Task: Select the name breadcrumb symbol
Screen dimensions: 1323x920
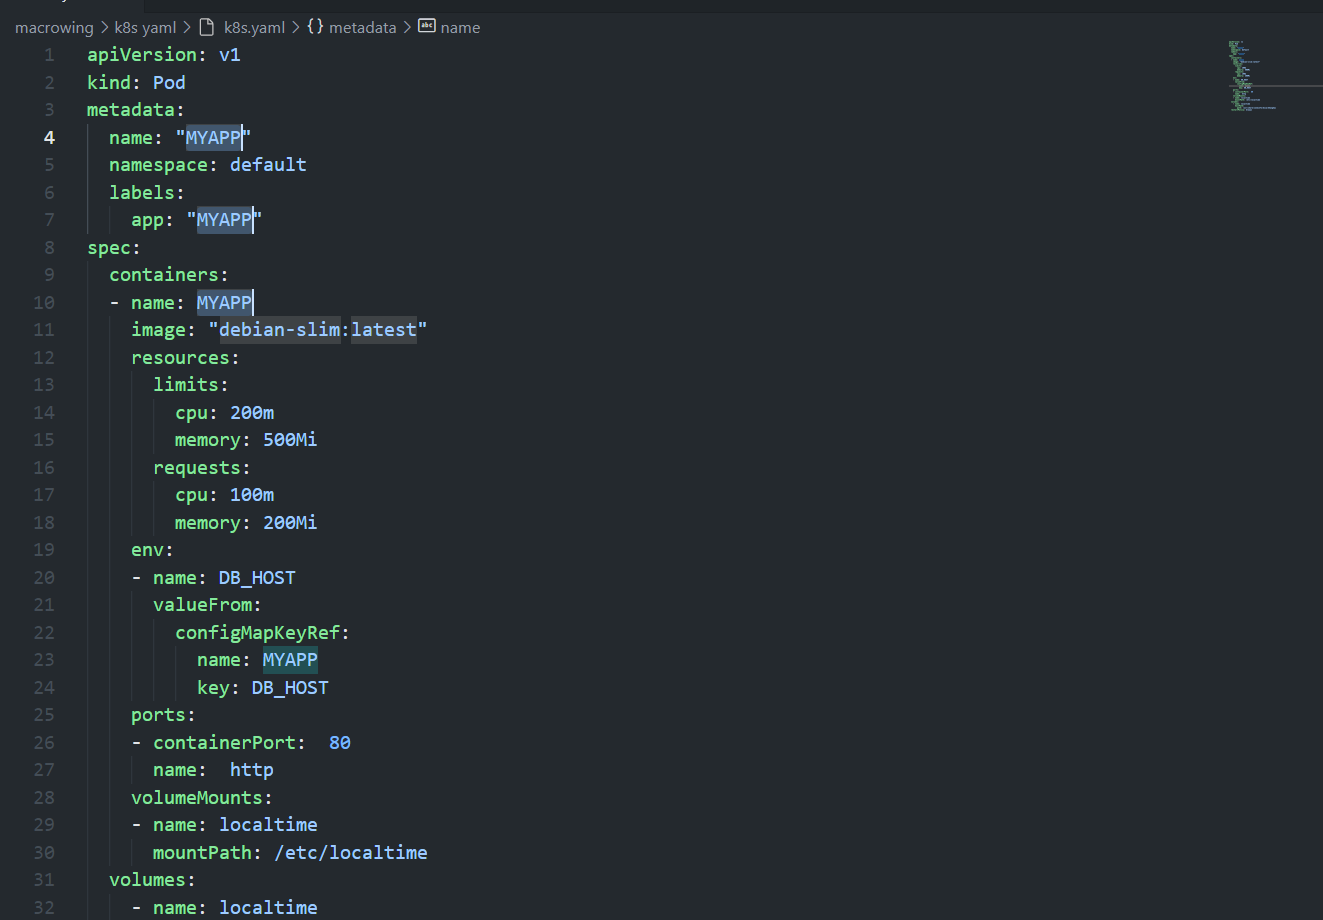Action: coord(460,28)
